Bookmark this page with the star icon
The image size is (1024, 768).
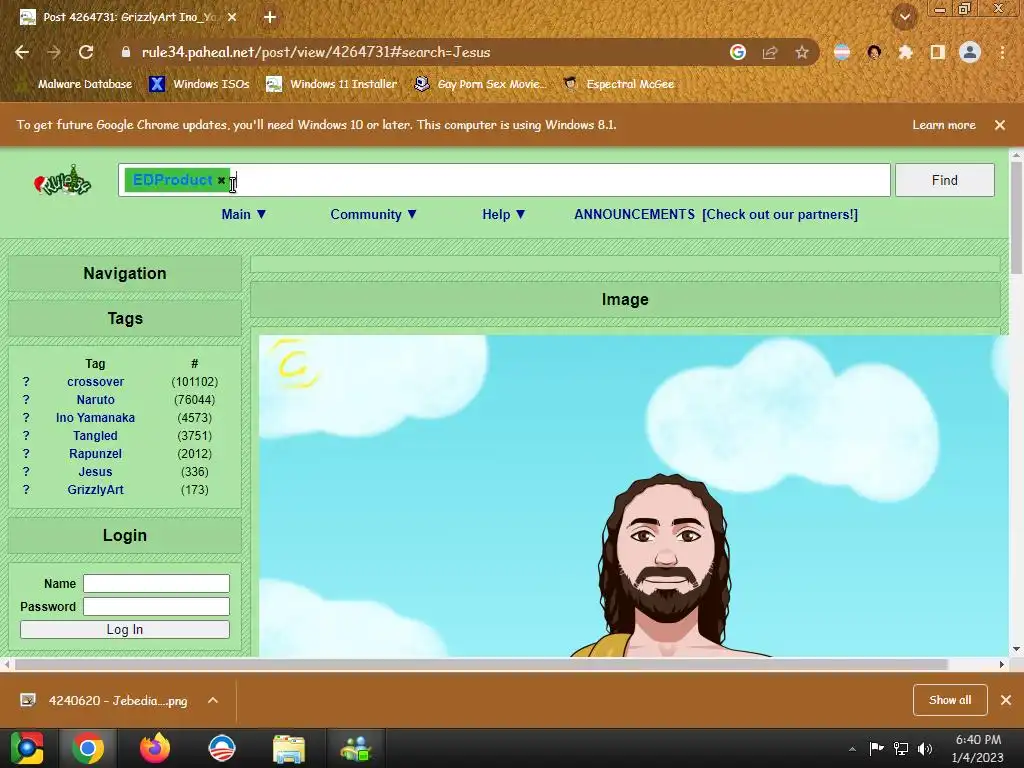tap(802, 52)
